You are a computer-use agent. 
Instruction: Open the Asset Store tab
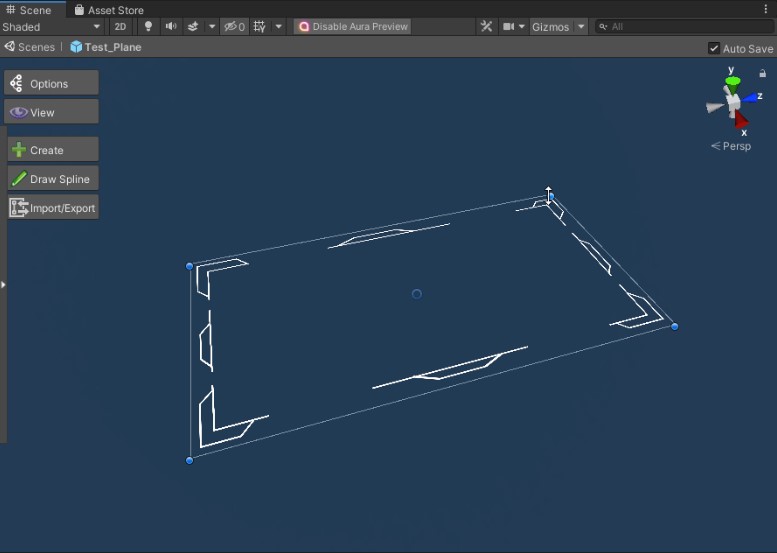tap(109, 10)
